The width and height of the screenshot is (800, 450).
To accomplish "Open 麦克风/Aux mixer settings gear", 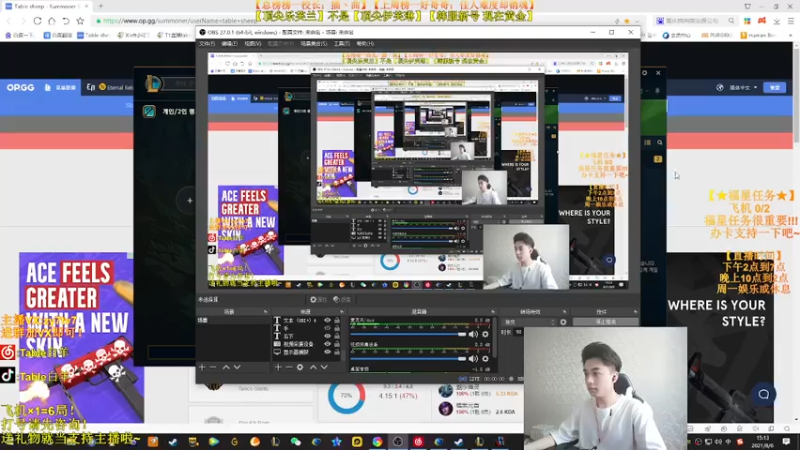I will (x=485, y=334).
